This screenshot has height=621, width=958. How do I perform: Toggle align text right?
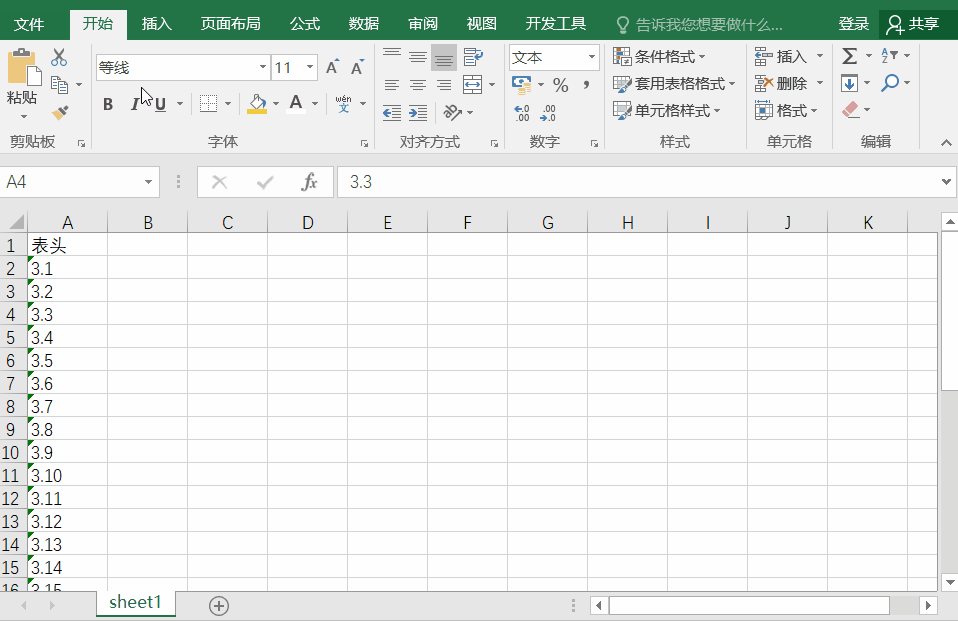pyautogui.click(x=444, y=85)
